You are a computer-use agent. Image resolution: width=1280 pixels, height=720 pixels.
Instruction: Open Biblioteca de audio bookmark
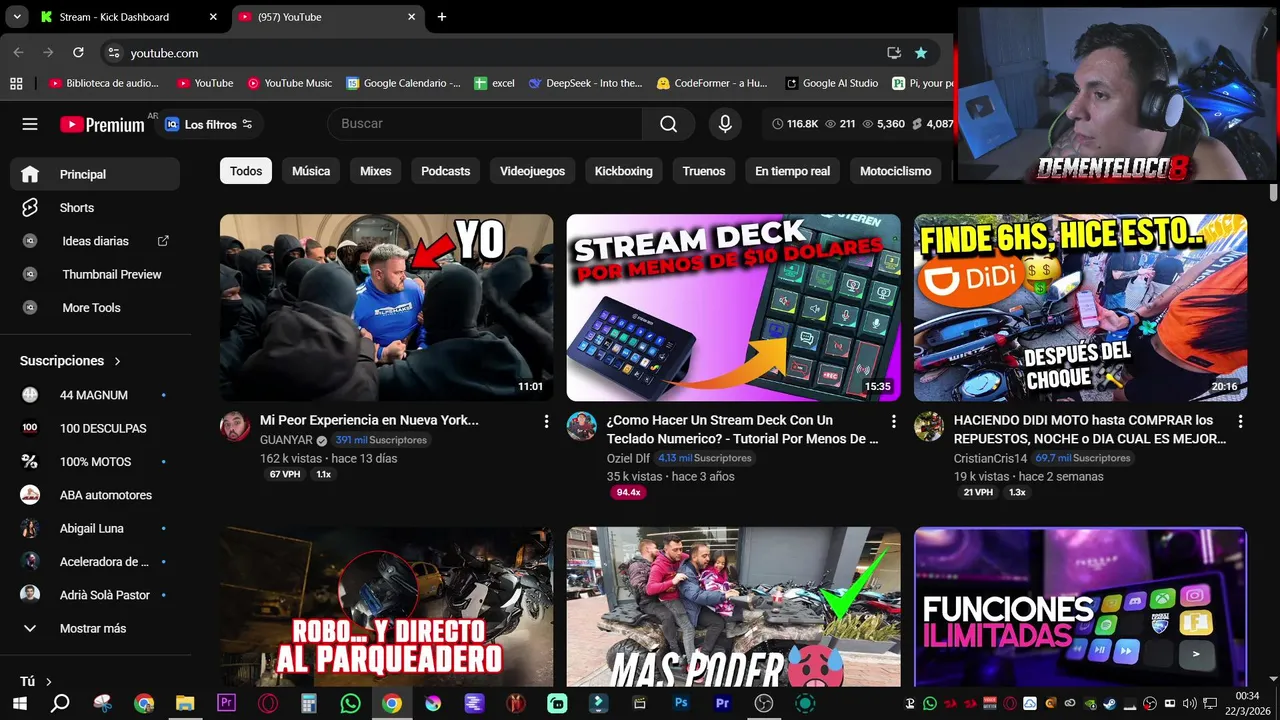[x=104, y=83]
